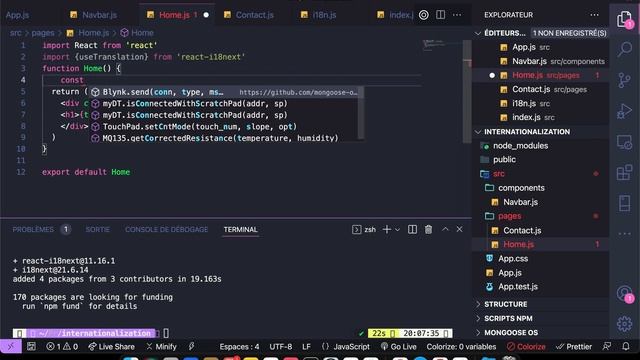Open the Extensions view

tap(624, 172)
